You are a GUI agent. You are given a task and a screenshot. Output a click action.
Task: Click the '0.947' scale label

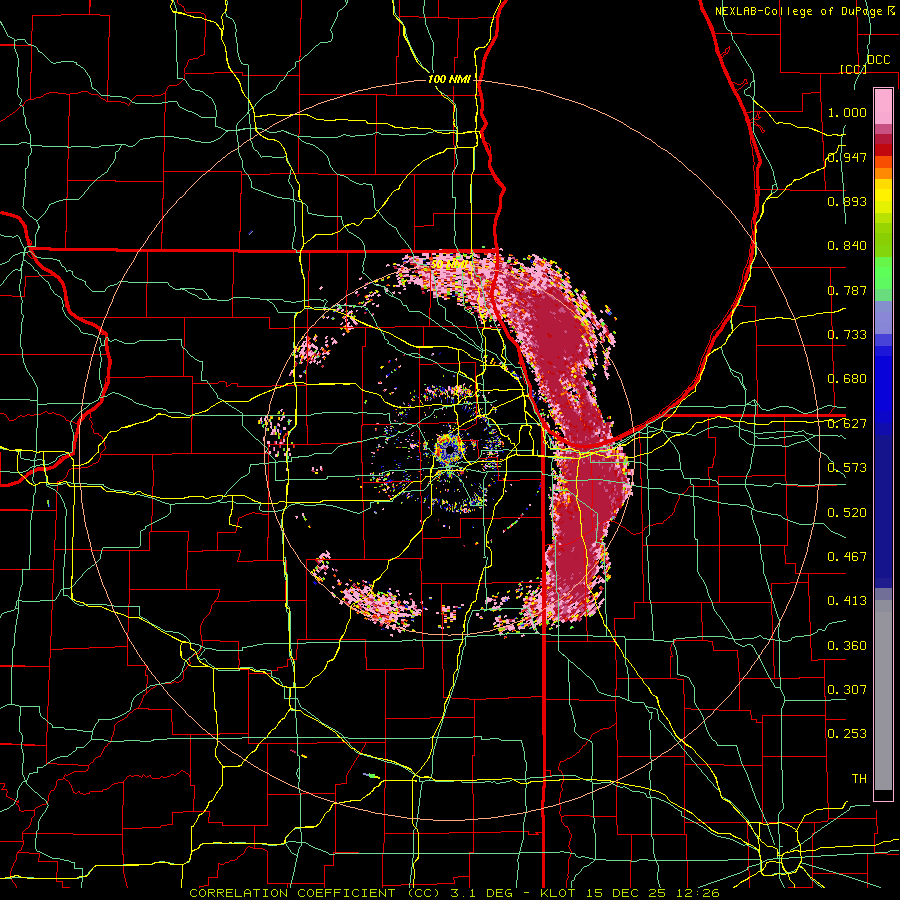tap(847, 157)
